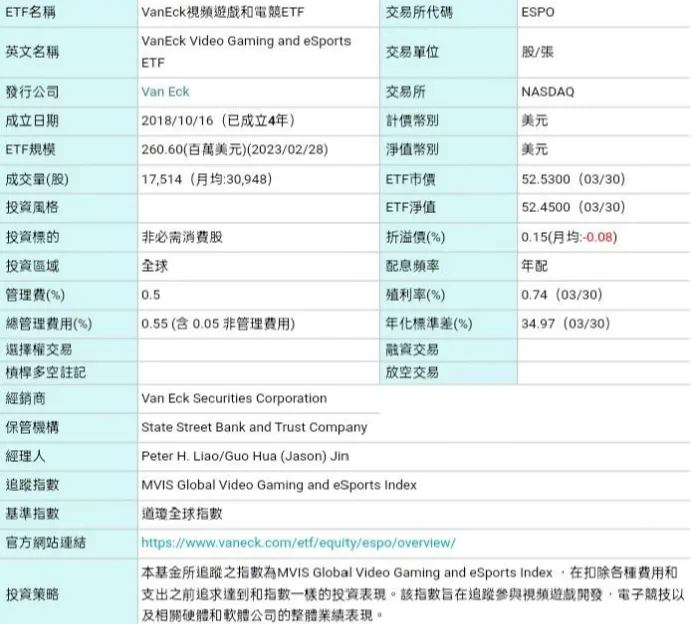Click the 保管機構 label cell
The width and height of the screenshot is (692, 624).
click(x=69, y=428)
